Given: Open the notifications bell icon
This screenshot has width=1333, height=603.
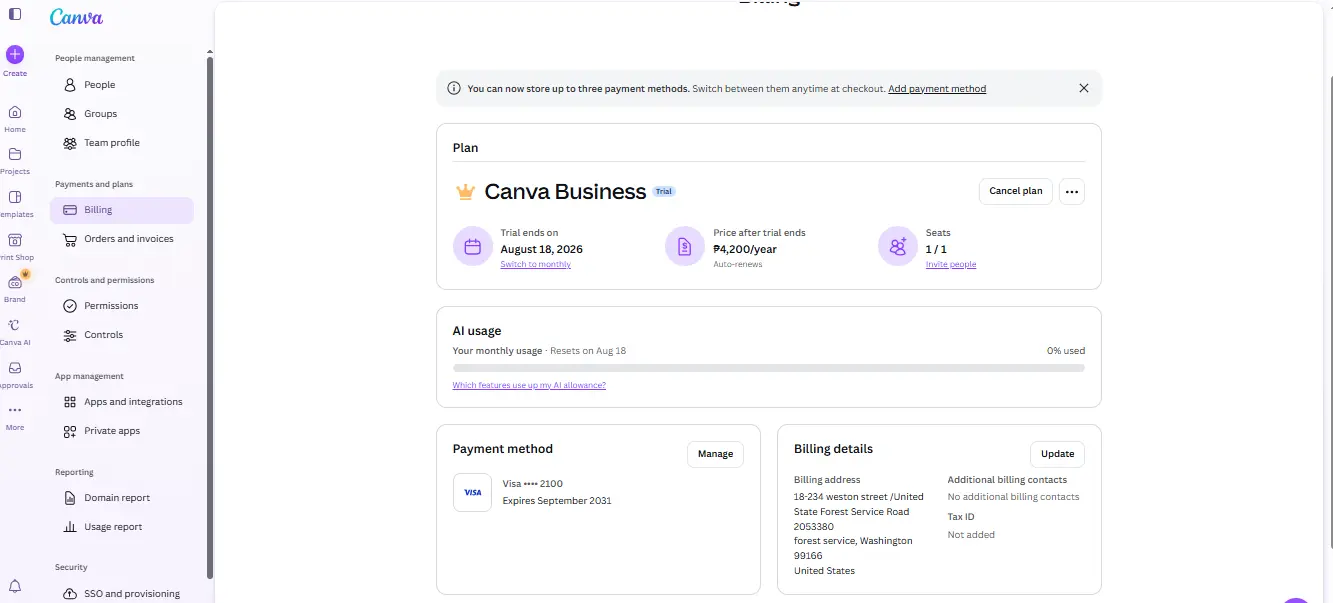Looking at the screenshot, I should 15,586.
